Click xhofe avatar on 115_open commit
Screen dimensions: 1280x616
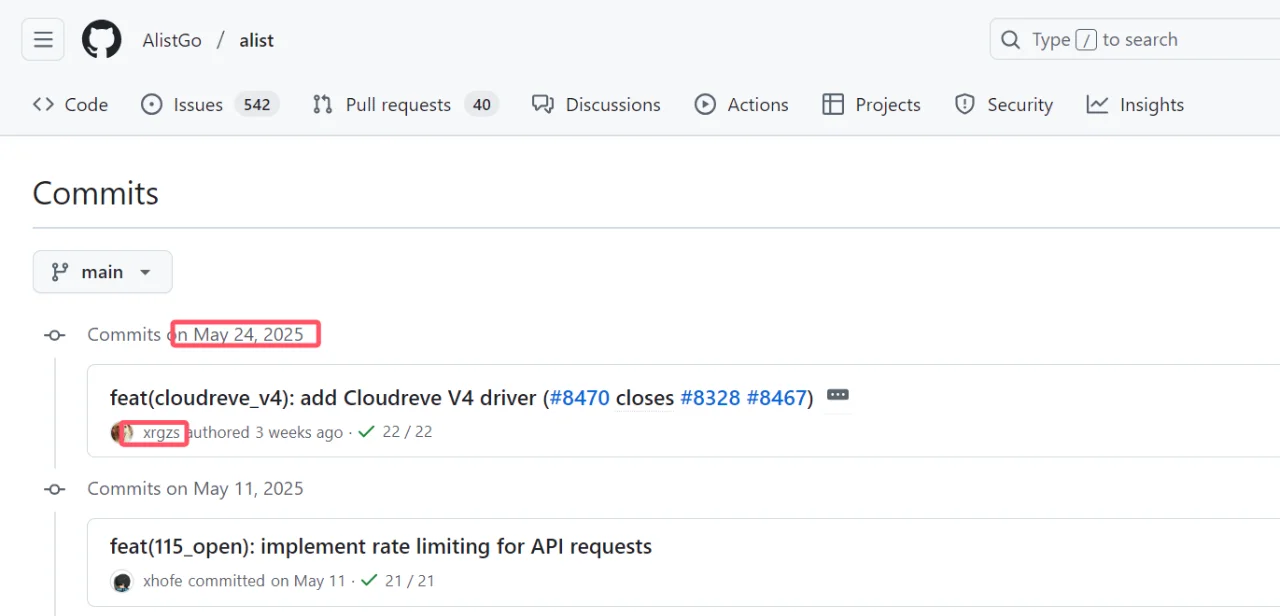point(122,581)
